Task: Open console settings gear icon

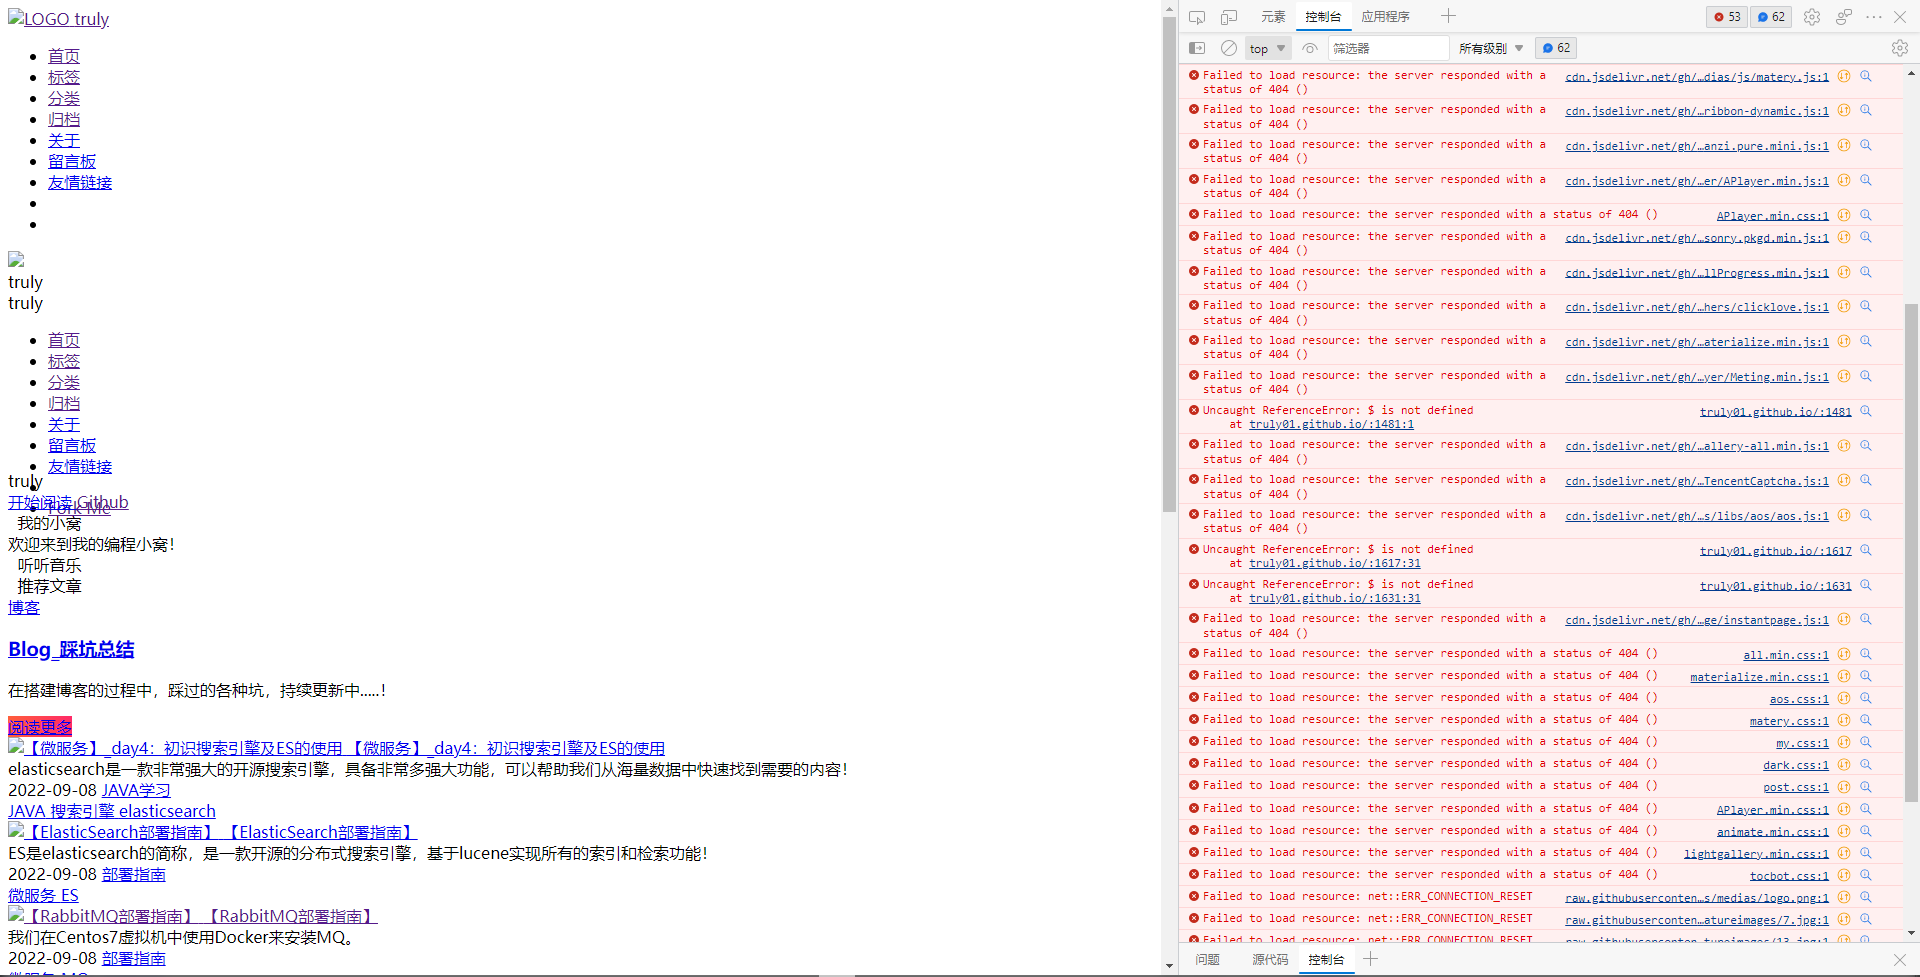Action: click(1899, 48)
